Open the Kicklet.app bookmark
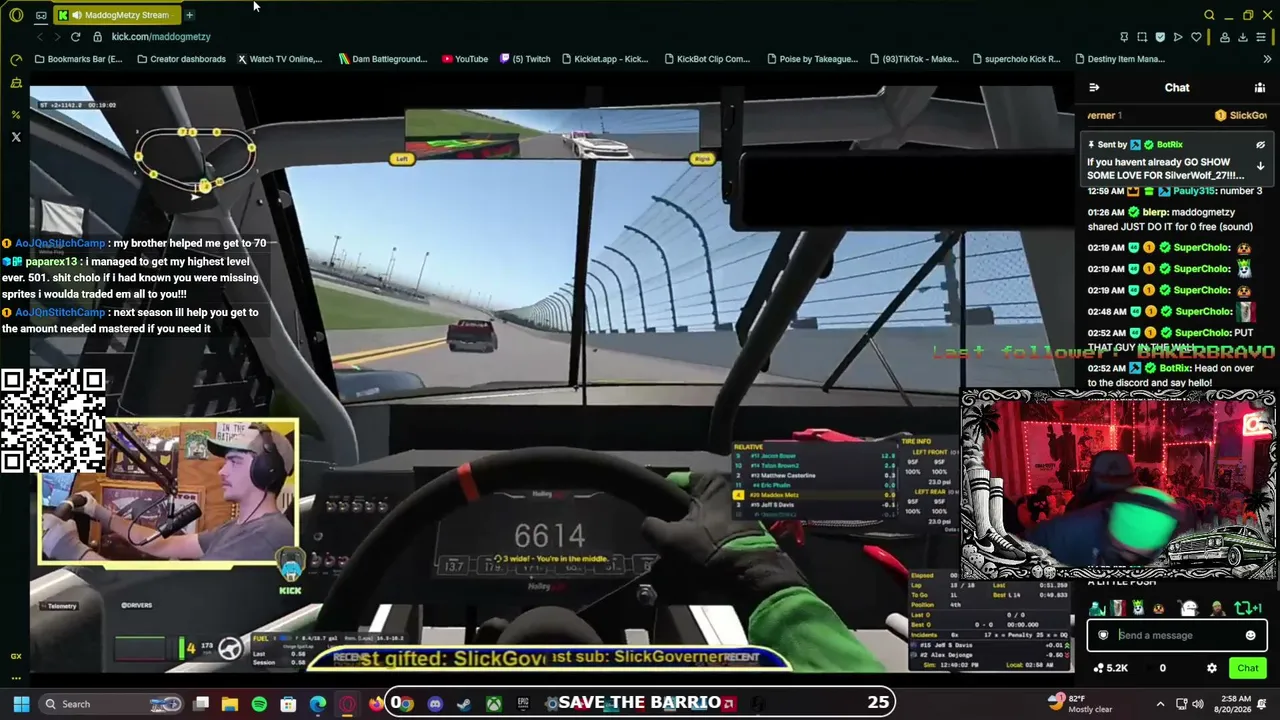 605,59
